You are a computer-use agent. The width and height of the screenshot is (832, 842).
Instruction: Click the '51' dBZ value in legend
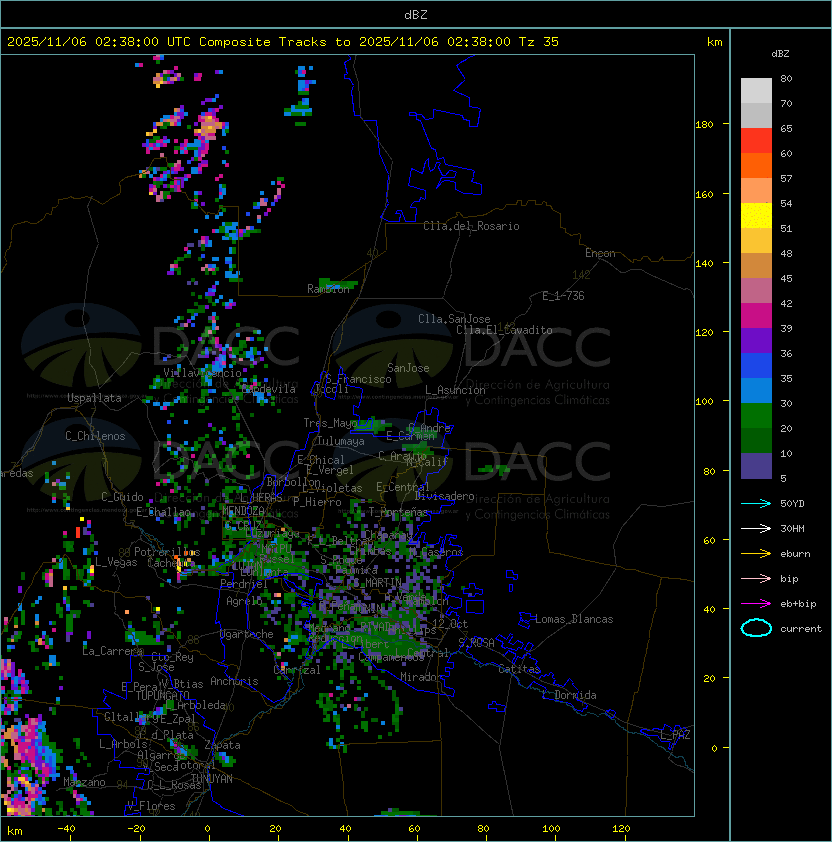pyautogui.click(x=786, y=229)
